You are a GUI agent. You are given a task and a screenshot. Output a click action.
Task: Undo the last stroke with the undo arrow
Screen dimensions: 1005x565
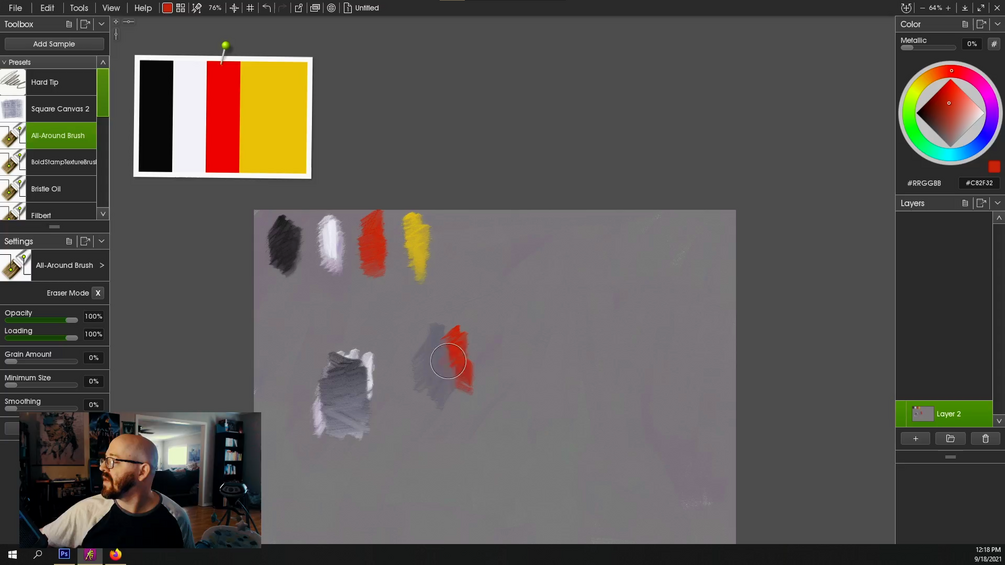click(x=267, y=8)
